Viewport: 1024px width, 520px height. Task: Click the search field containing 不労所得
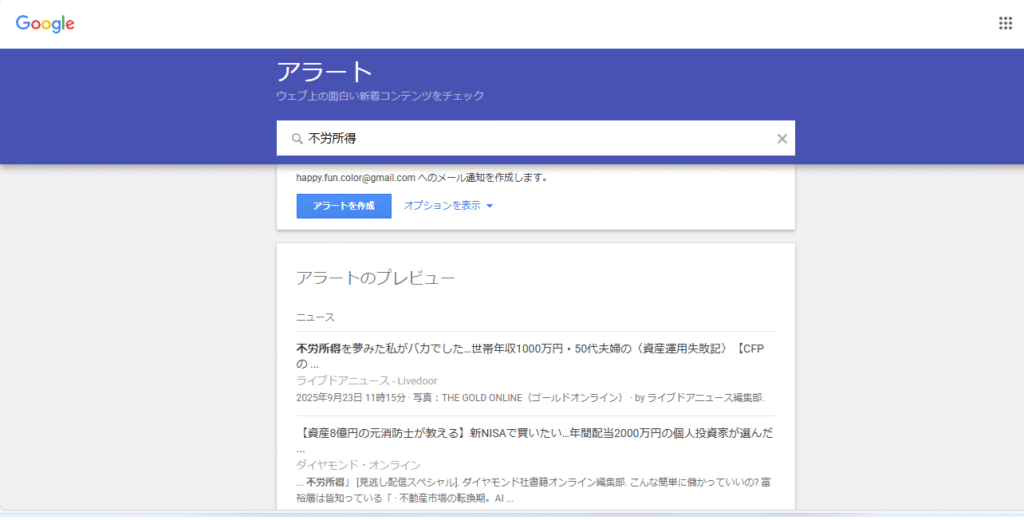(x=530, y=139)
